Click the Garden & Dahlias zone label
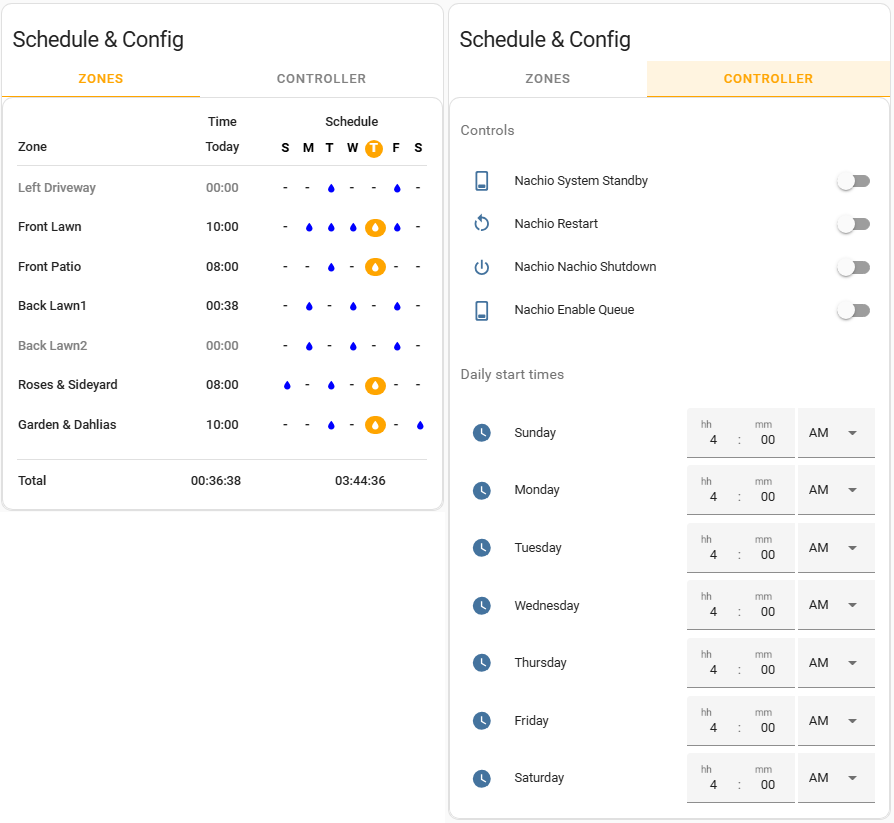Image resolution: width=894 pixels, height=823 pixels. 69,424
